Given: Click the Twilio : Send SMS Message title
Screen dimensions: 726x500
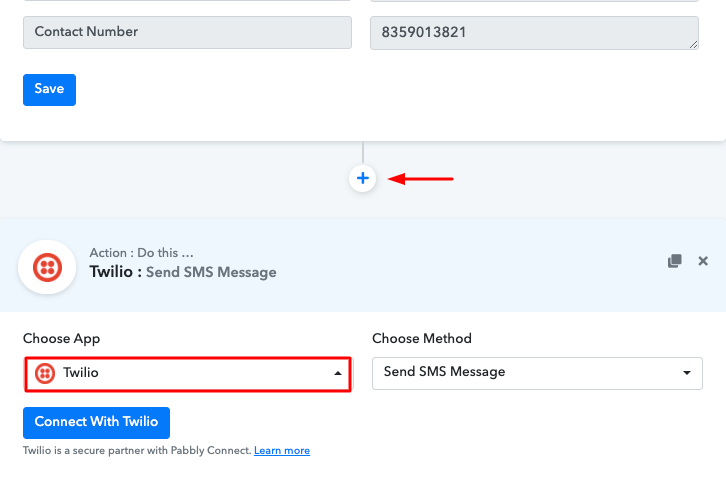Looking at the screenshot, I should (x=183, y=272).
